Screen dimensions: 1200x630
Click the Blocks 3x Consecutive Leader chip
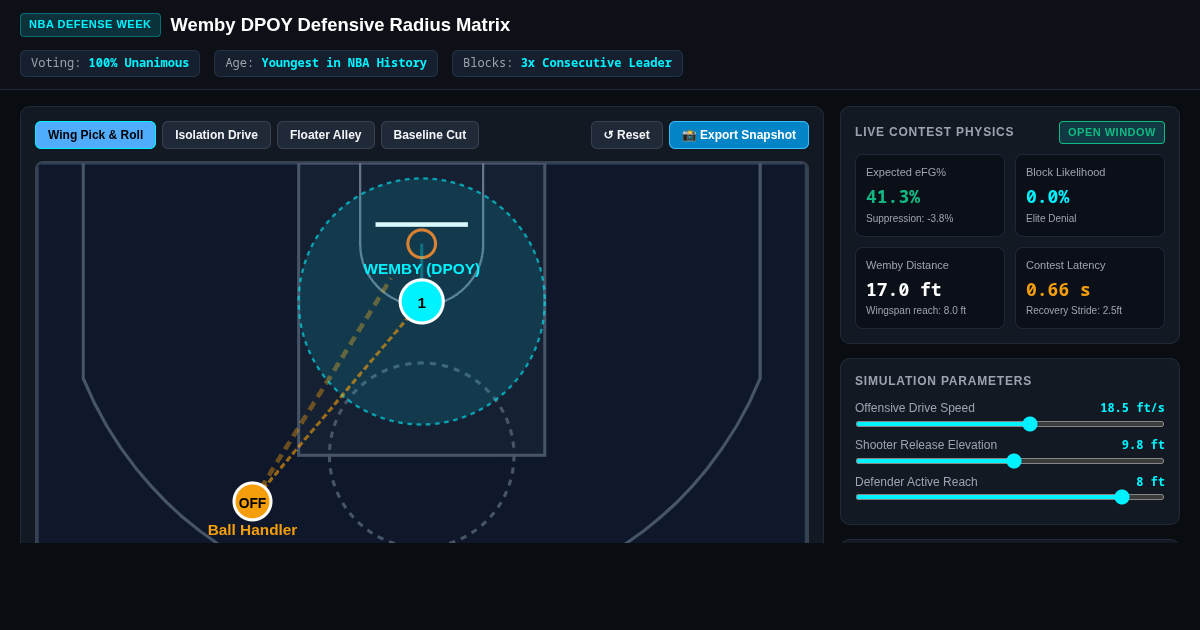pos(567,63)
